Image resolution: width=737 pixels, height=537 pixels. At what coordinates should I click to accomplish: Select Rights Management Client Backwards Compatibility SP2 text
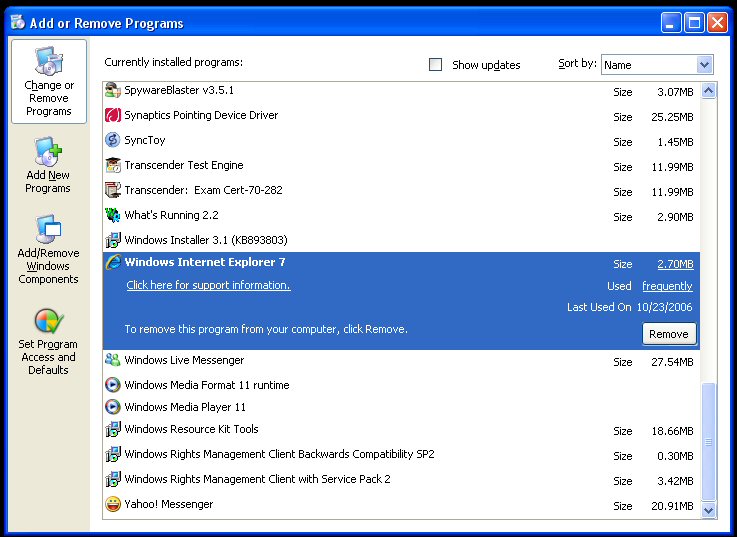click(279, 454)
